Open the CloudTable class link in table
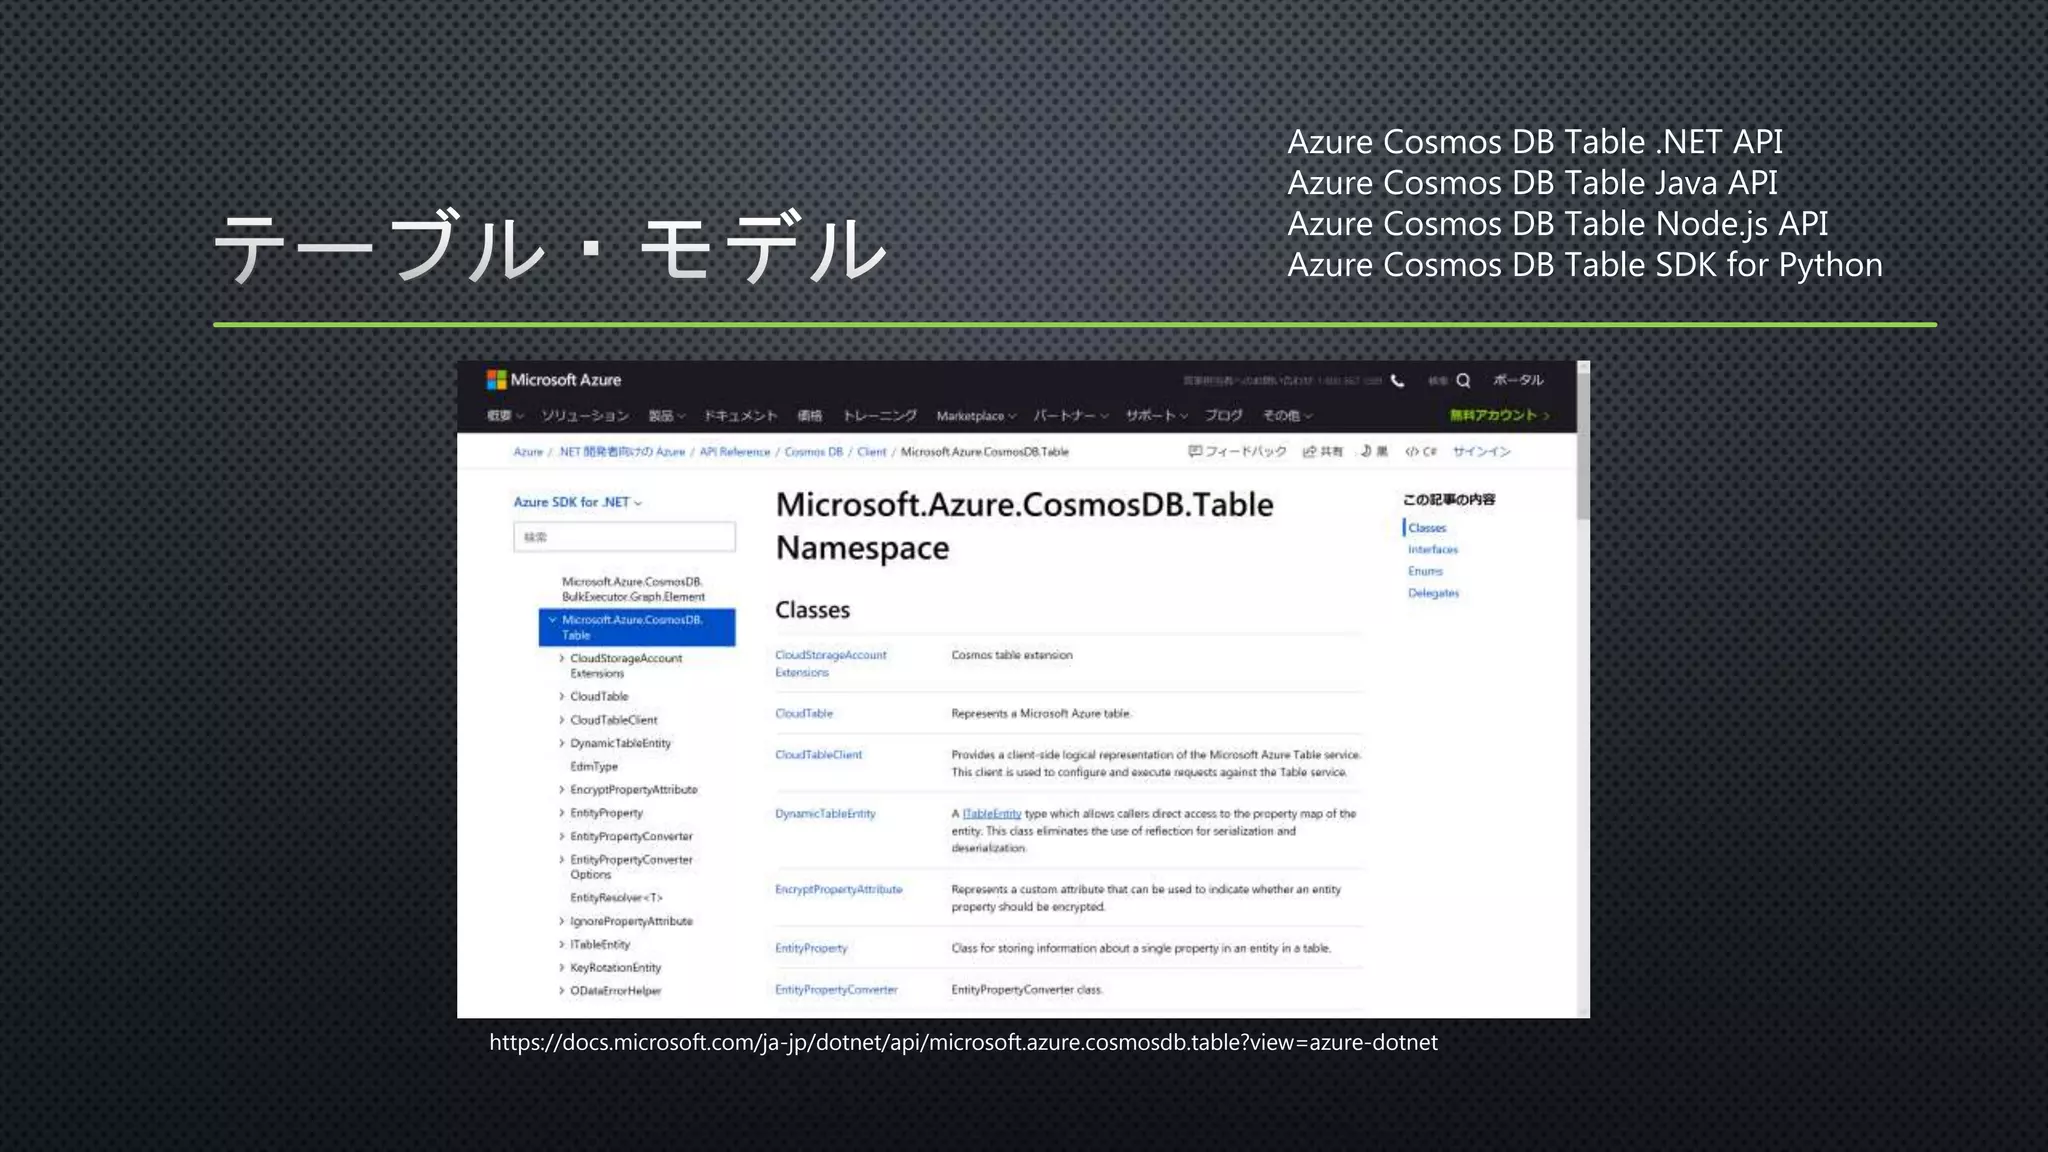The image size is (2048, 1152). coord(804,714)
